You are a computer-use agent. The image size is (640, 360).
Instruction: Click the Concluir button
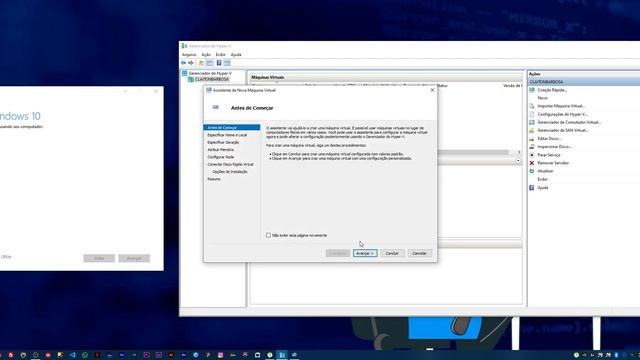392,253
